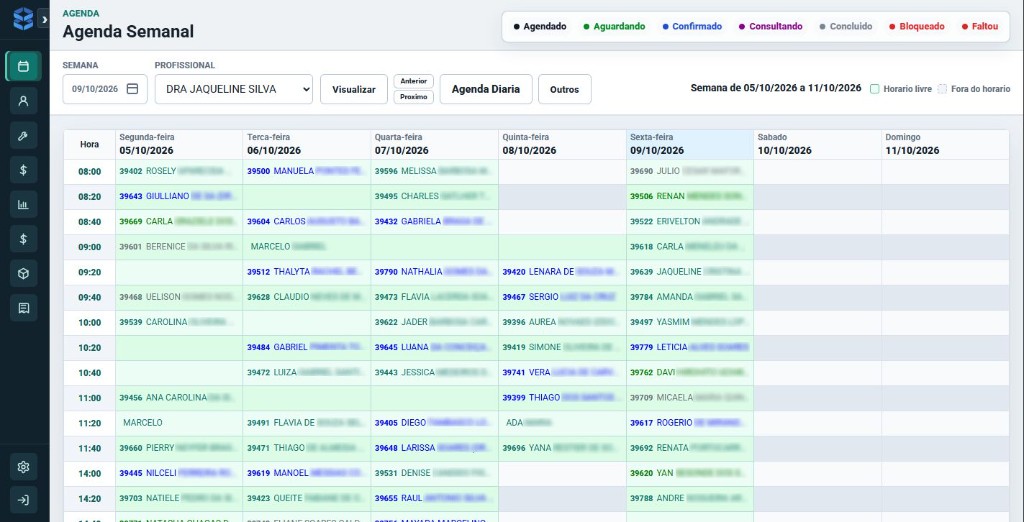
Task: Select Sexta-feira 09/10/2026 column header
Action: [x=690, y=144]
